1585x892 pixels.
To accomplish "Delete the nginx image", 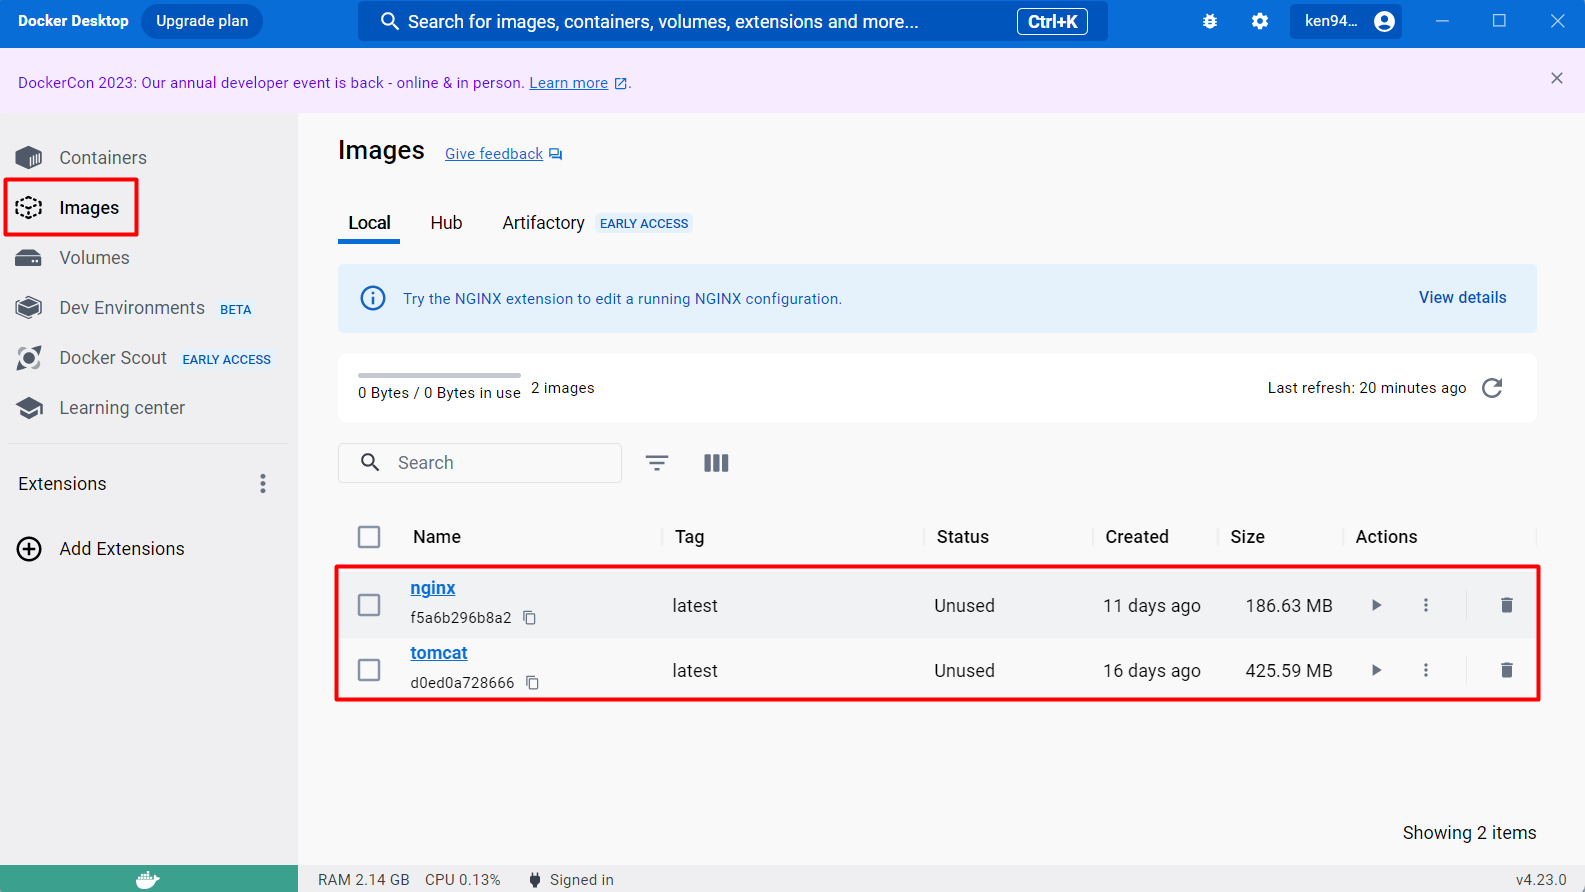I will [x=1507, y=605].
